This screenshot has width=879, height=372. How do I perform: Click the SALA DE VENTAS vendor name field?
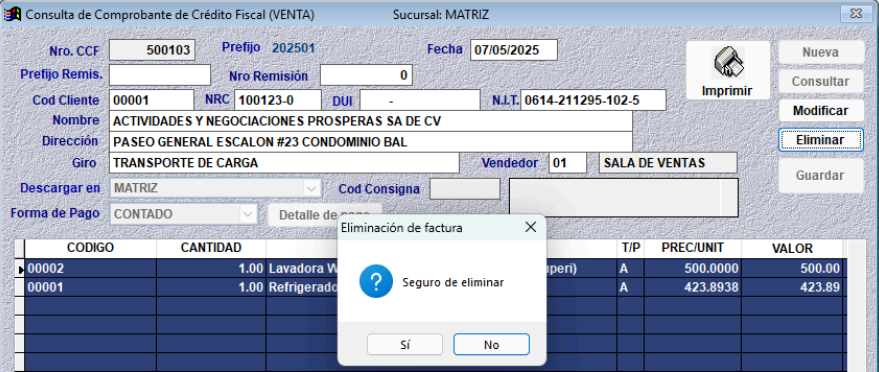(668, 163)
